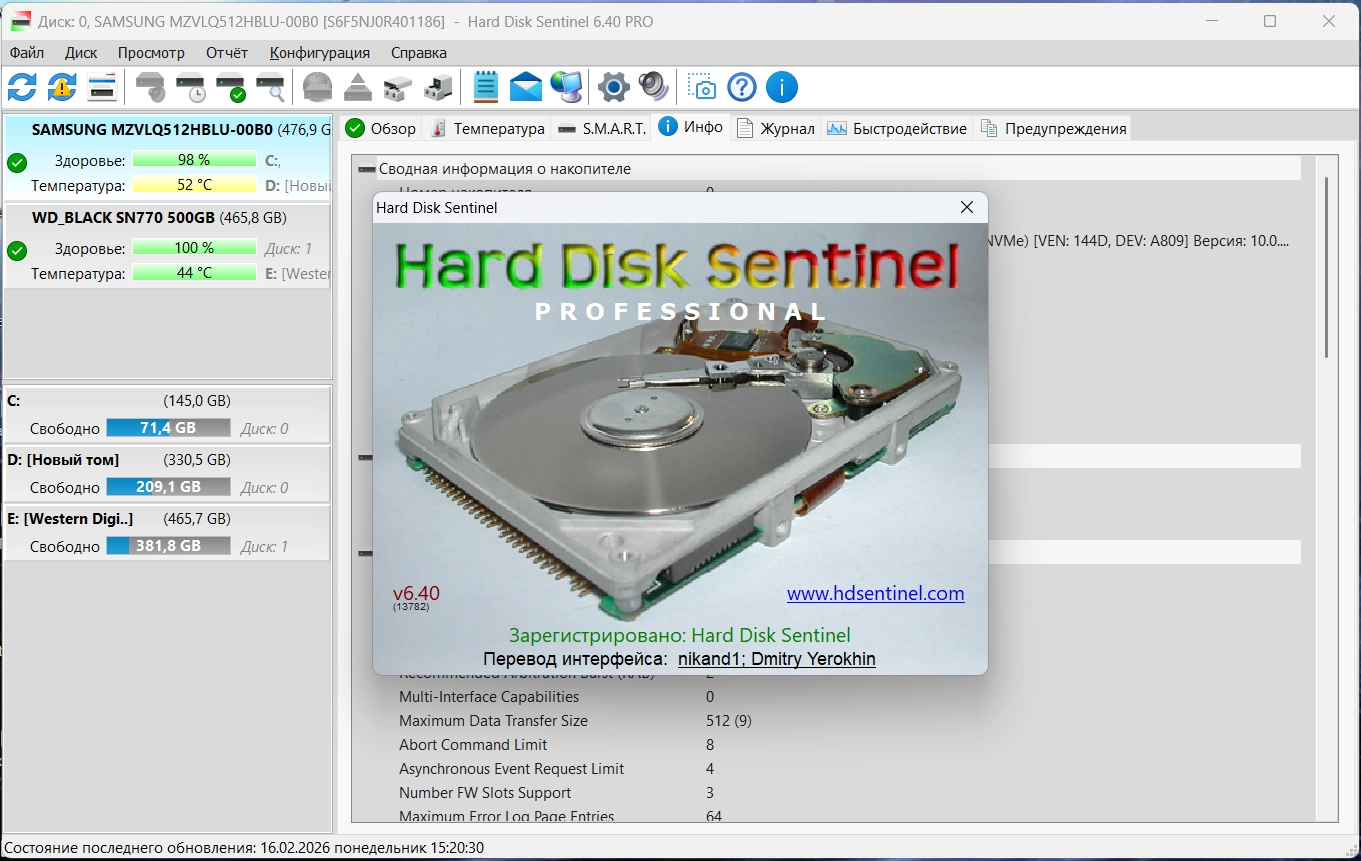Open the www.hdsentinel.com link
This screenshot has height=861, width=1361.
pos(876,594)
